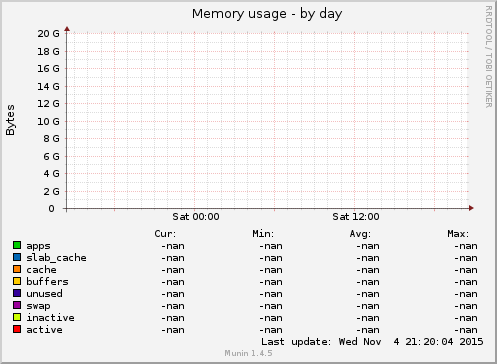Screen dimensions: 497x364
Task: Select the 'active' legend label
Action: (x=44, y=330)
